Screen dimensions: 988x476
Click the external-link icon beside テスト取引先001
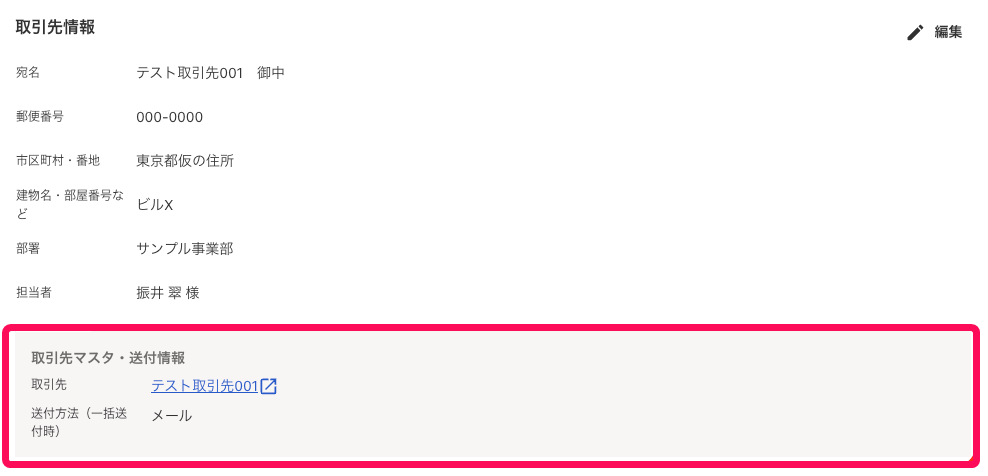click(269, 386)
